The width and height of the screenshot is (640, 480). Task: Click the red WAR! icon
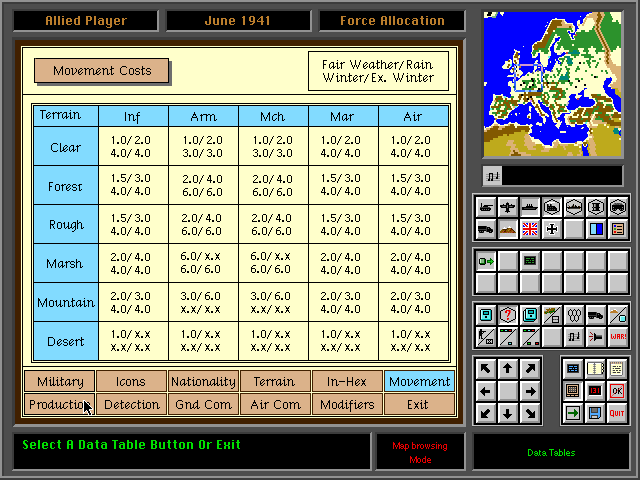tap(618, 337)
